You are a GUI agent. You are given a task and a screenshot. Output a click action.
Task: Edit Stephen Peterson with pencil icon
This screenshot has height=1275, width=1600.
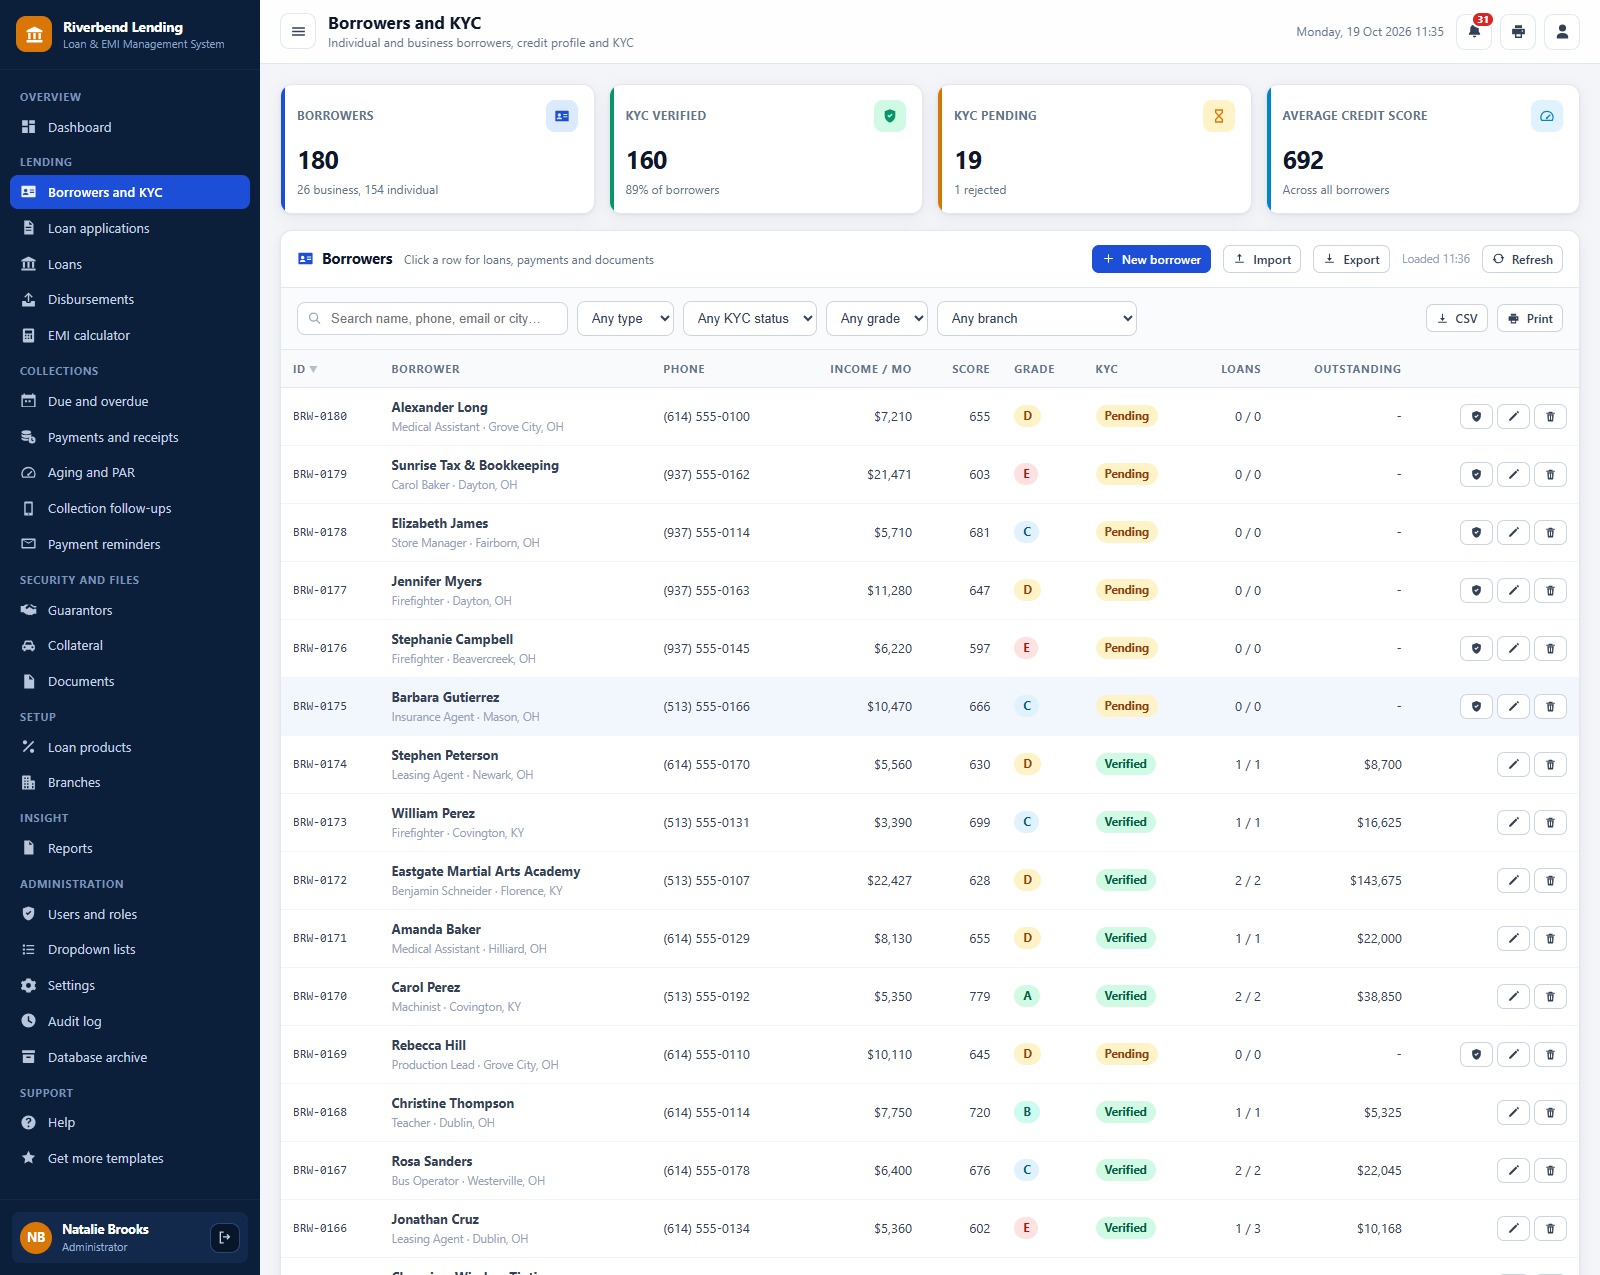point(1513,764)
